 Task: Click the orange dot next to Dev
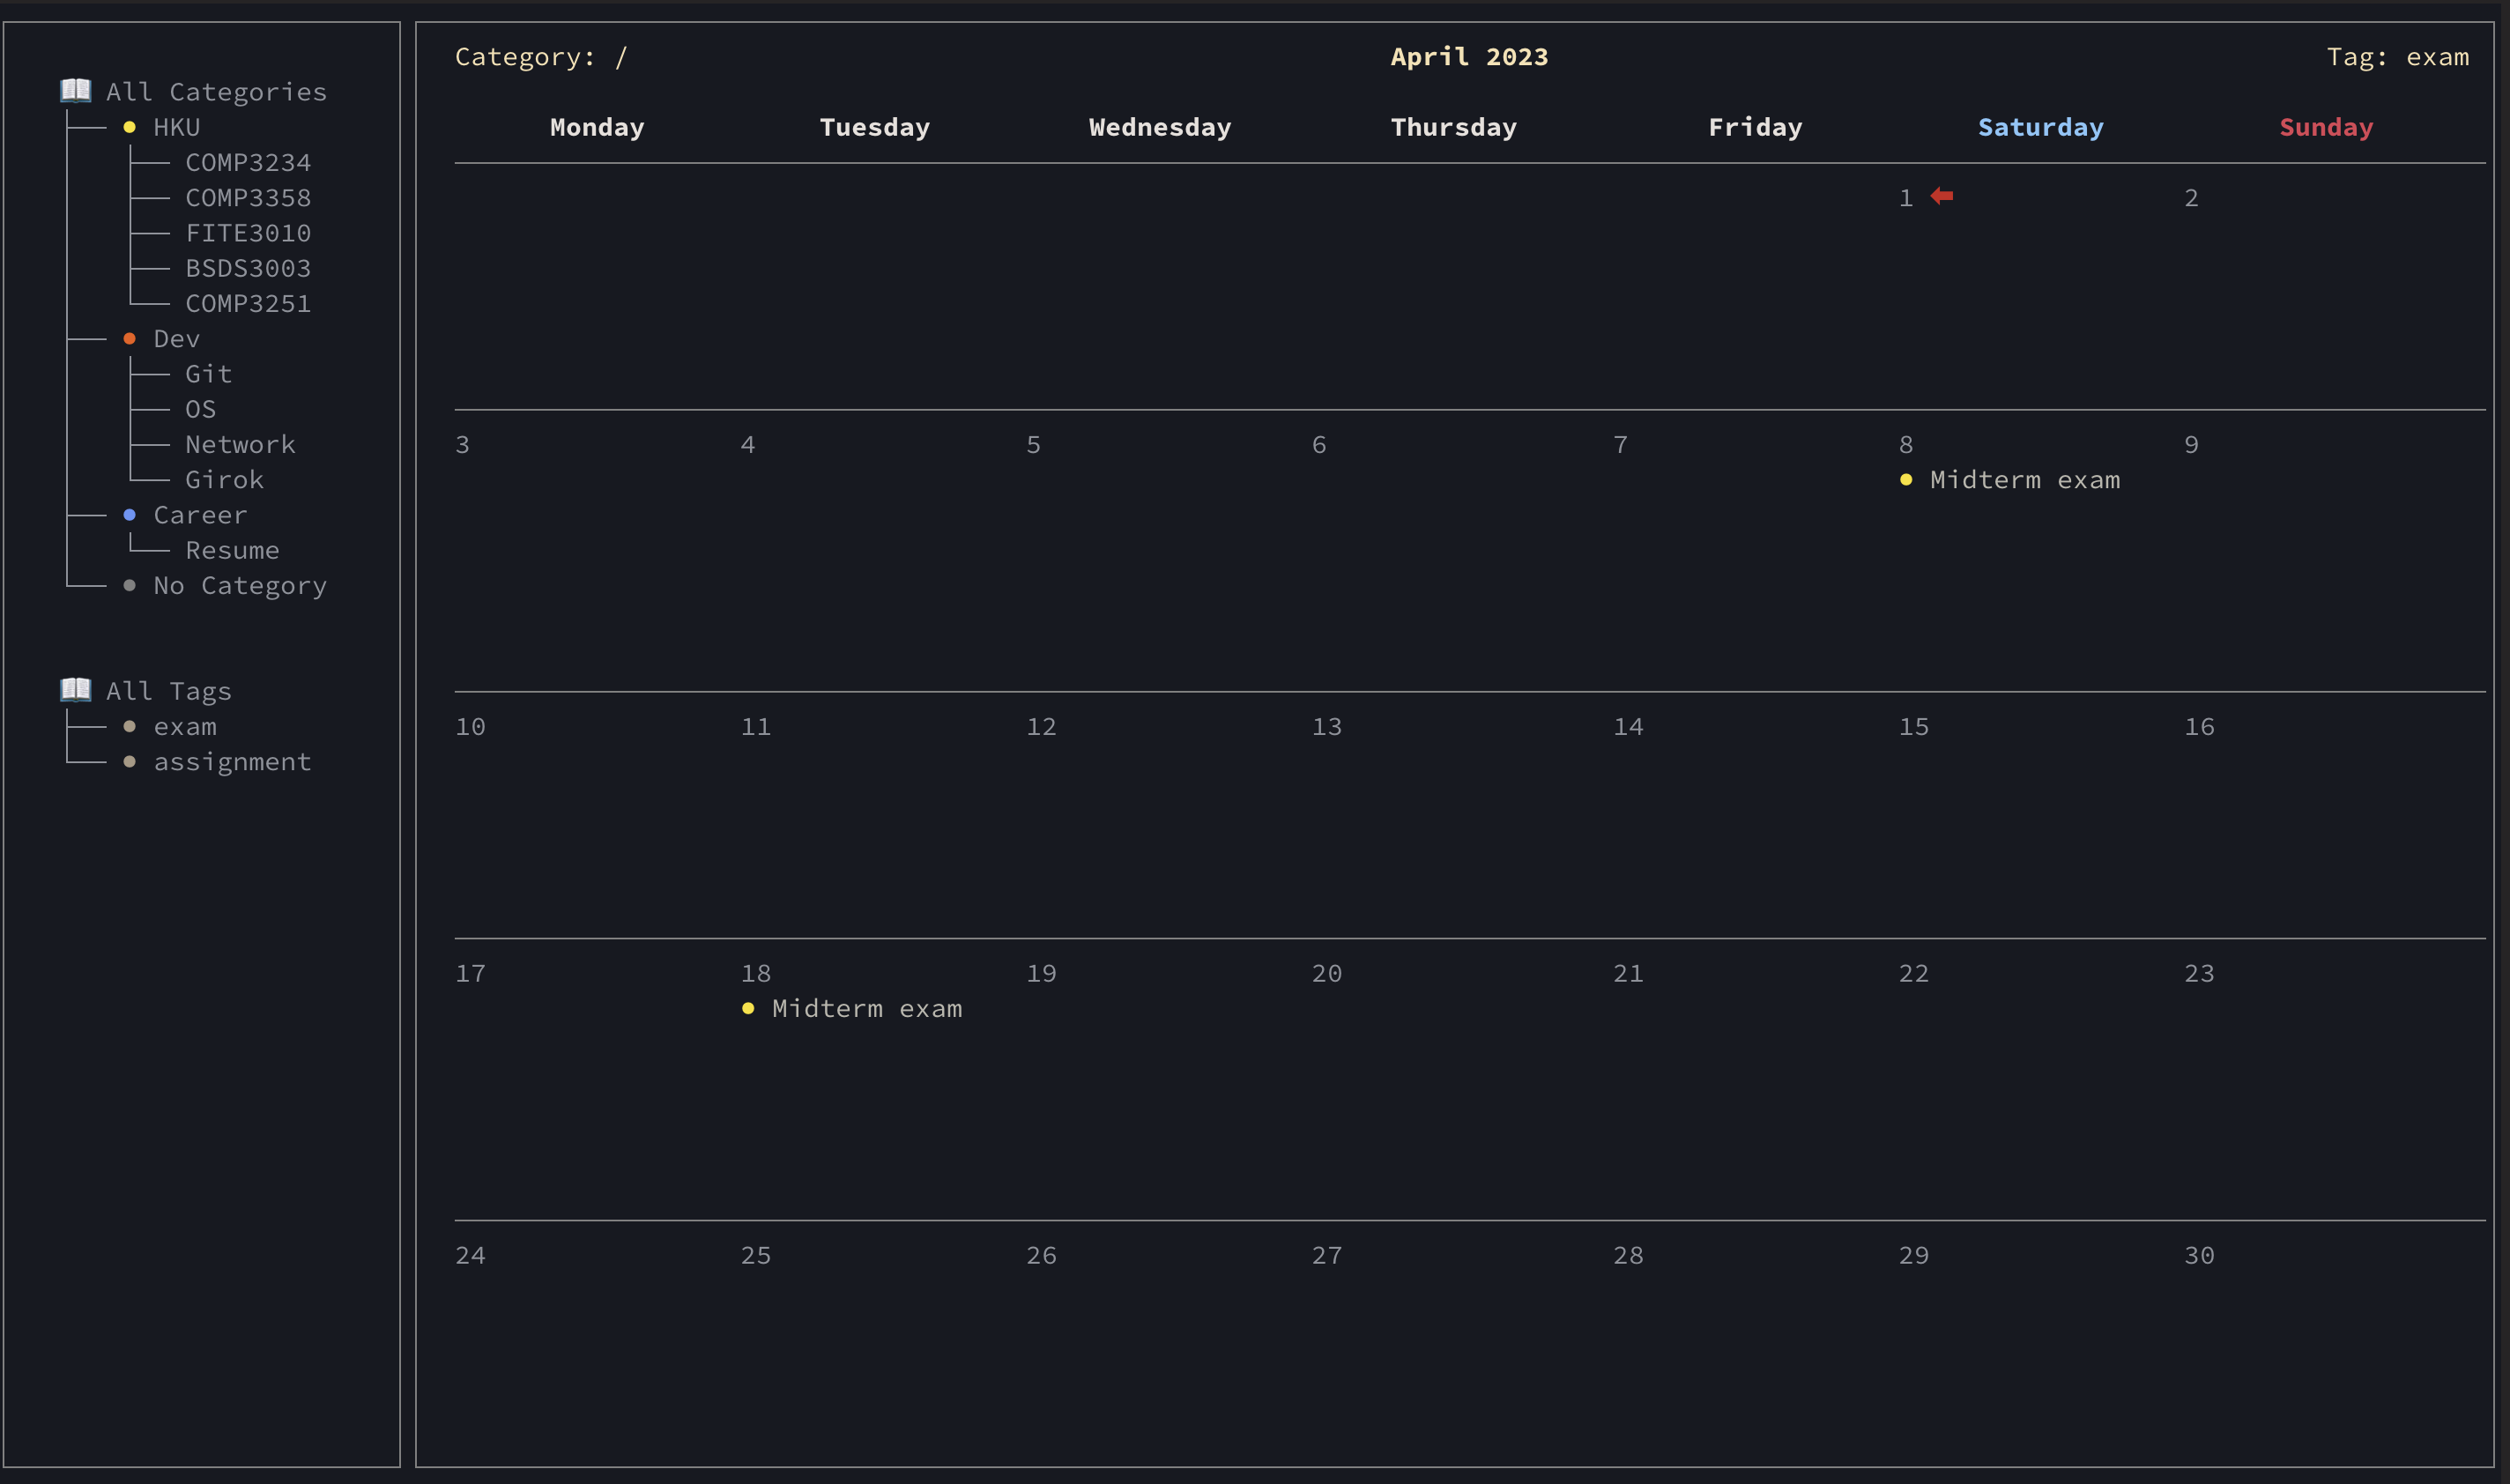pos(129,339)
